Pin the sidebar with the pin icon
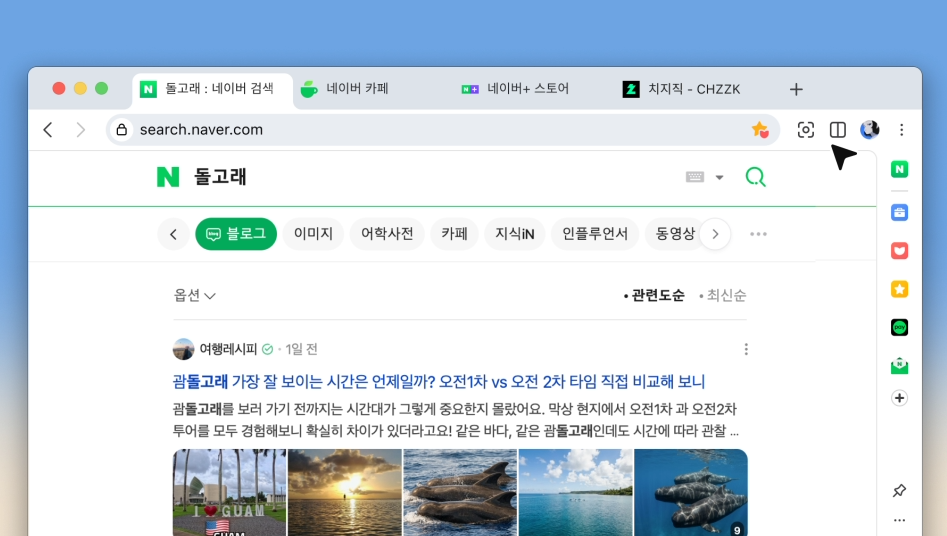 coord(899,490)
